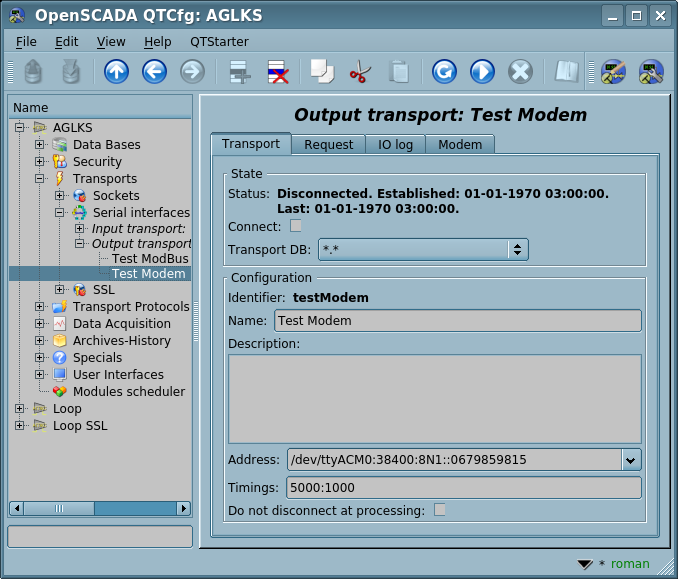Collapse the Transports node
Viewport: 678px width, 579px height.
[39, 178]
